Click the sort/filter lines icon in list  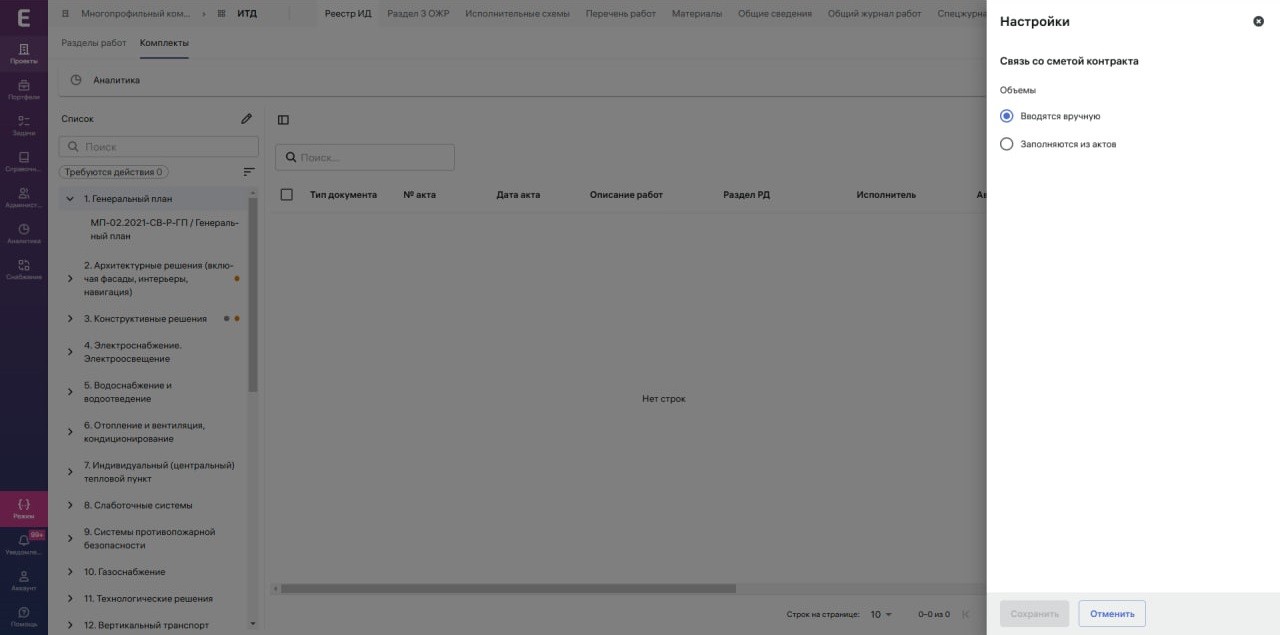pyautogui.click(x=249, y=172)
